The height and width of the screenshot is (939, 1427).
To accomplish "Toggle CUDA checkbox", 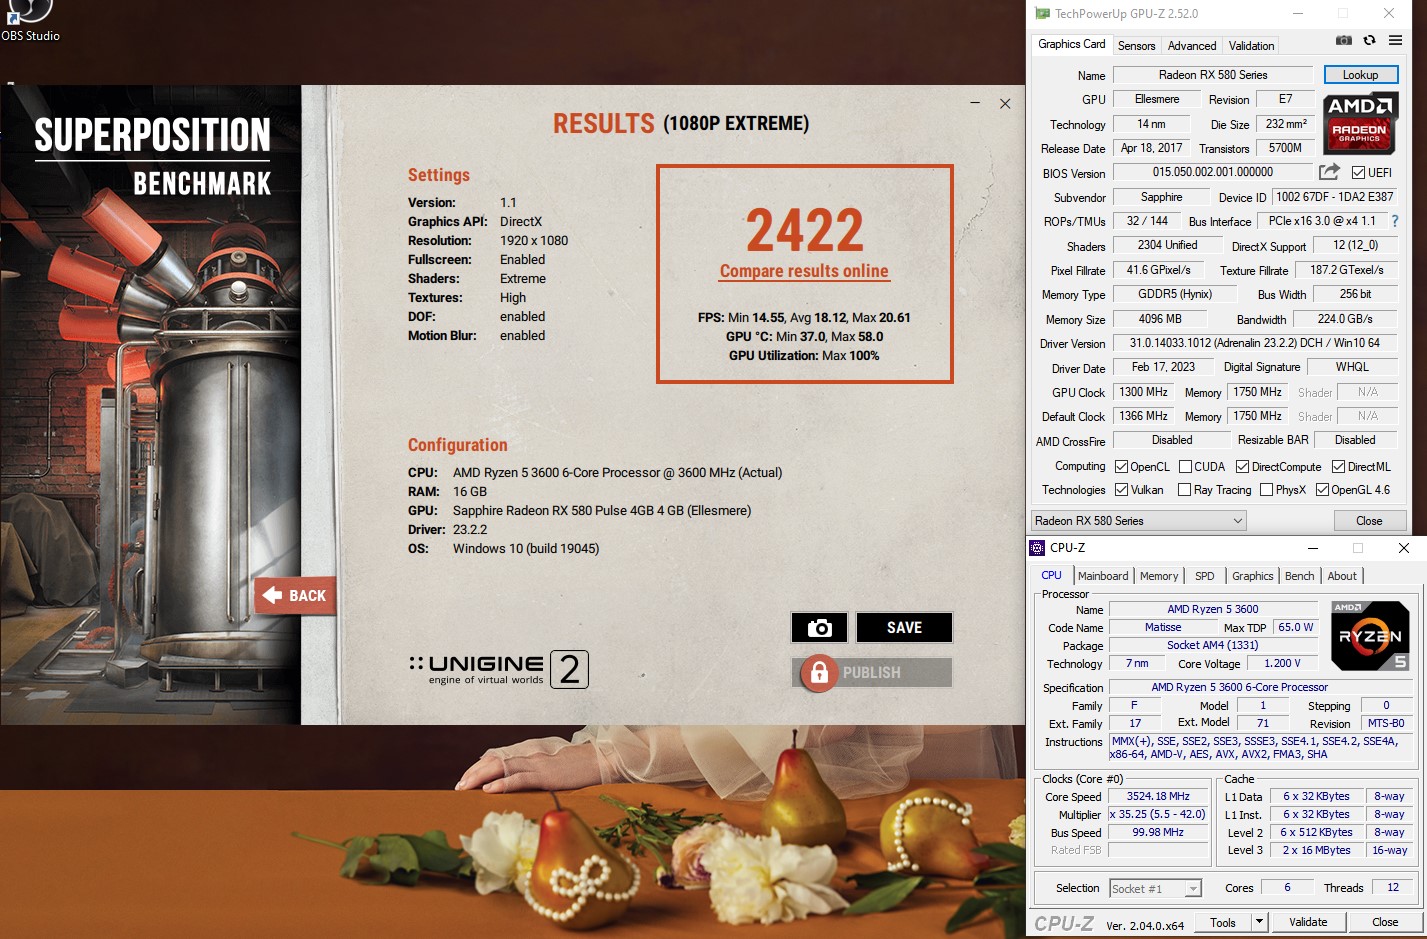I will pyautogui.click(x=1185, y=467).
